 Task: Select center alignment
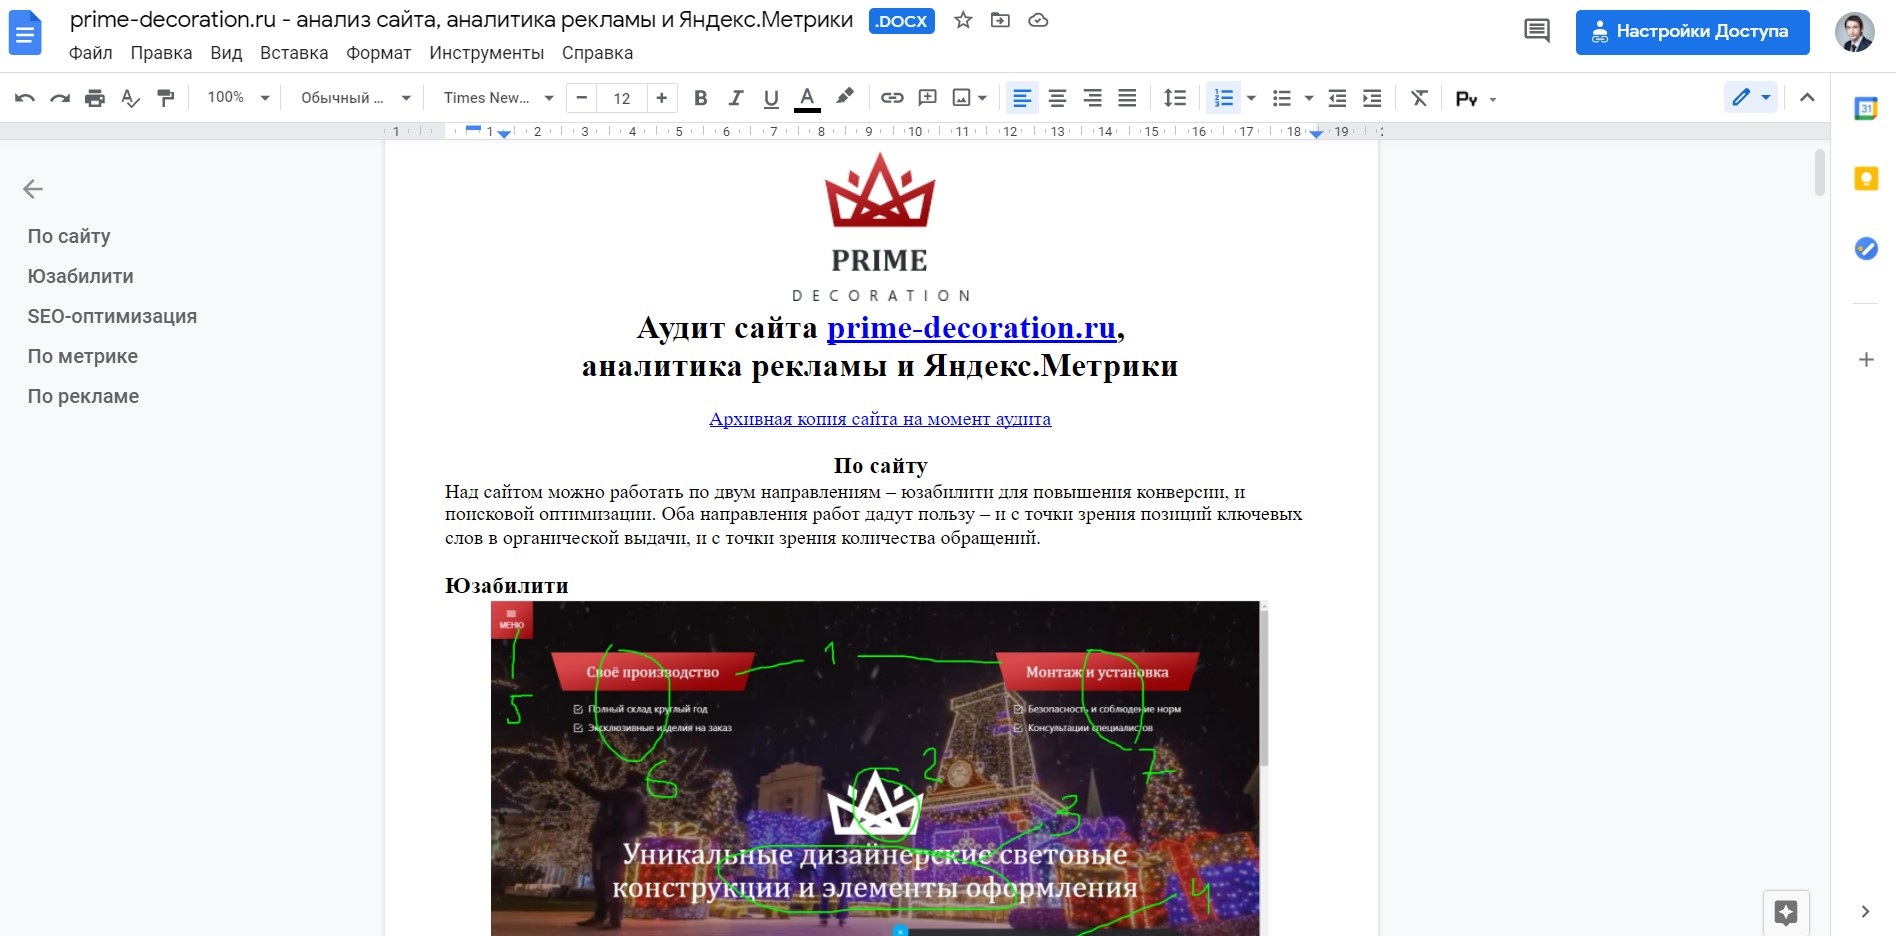(1057, 98)
